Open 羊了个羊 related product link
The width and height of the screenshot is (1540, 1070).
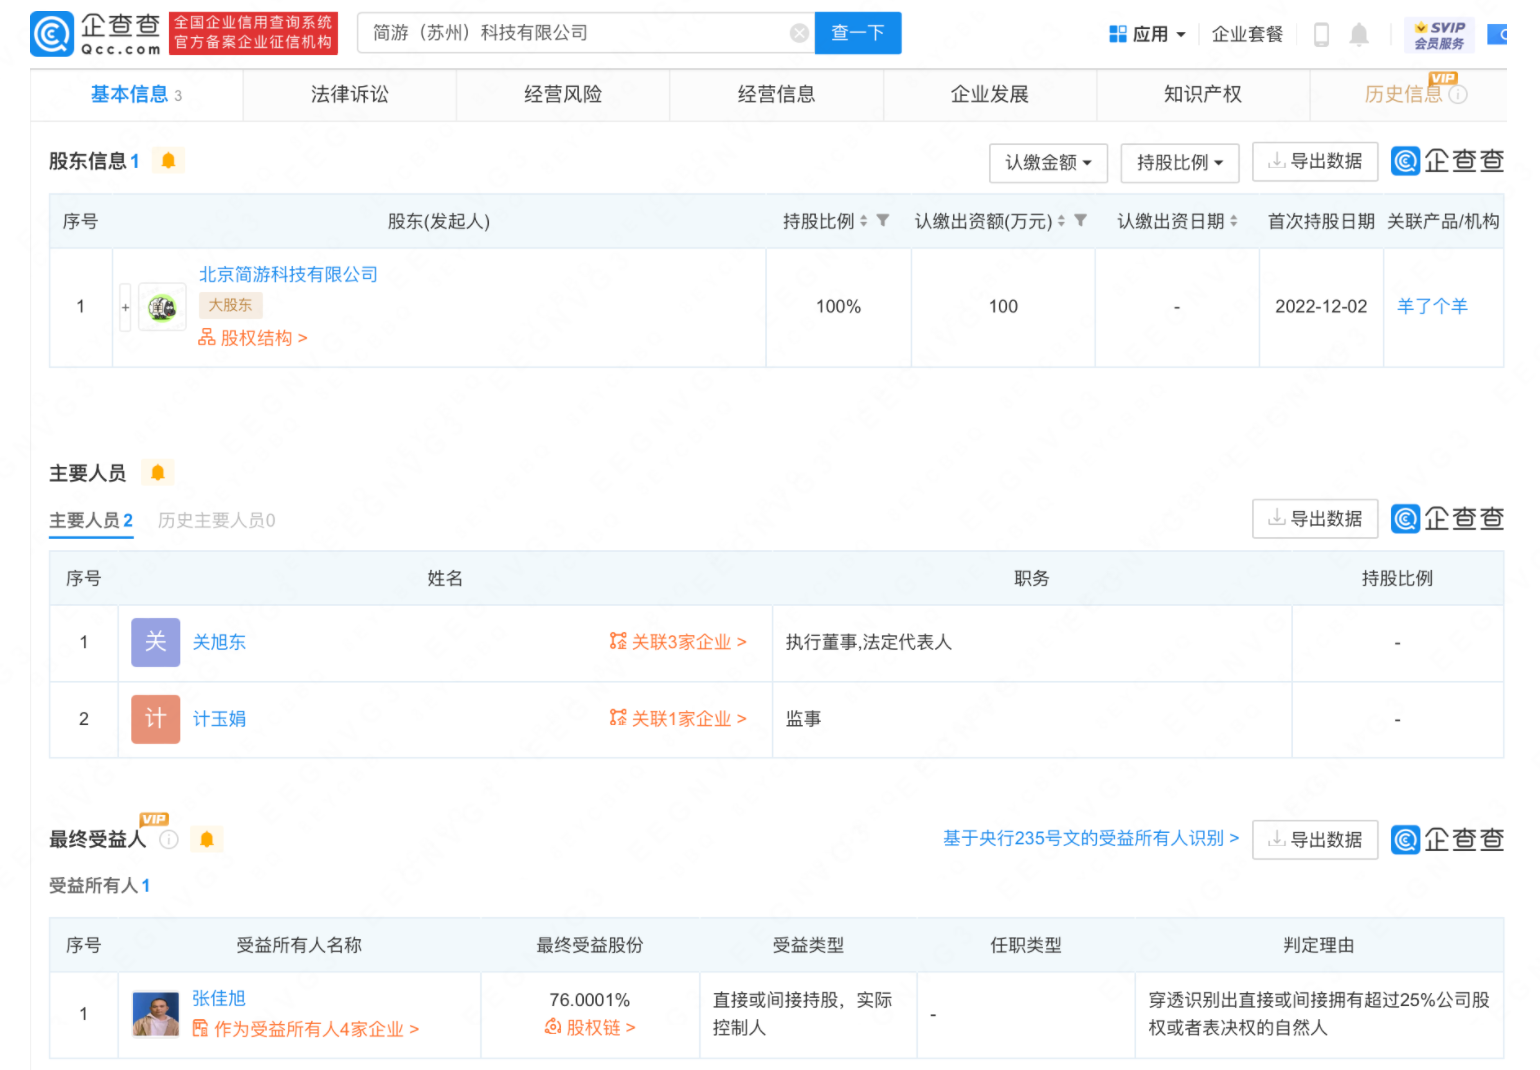pyautogui.click(x=1432, y=307)
